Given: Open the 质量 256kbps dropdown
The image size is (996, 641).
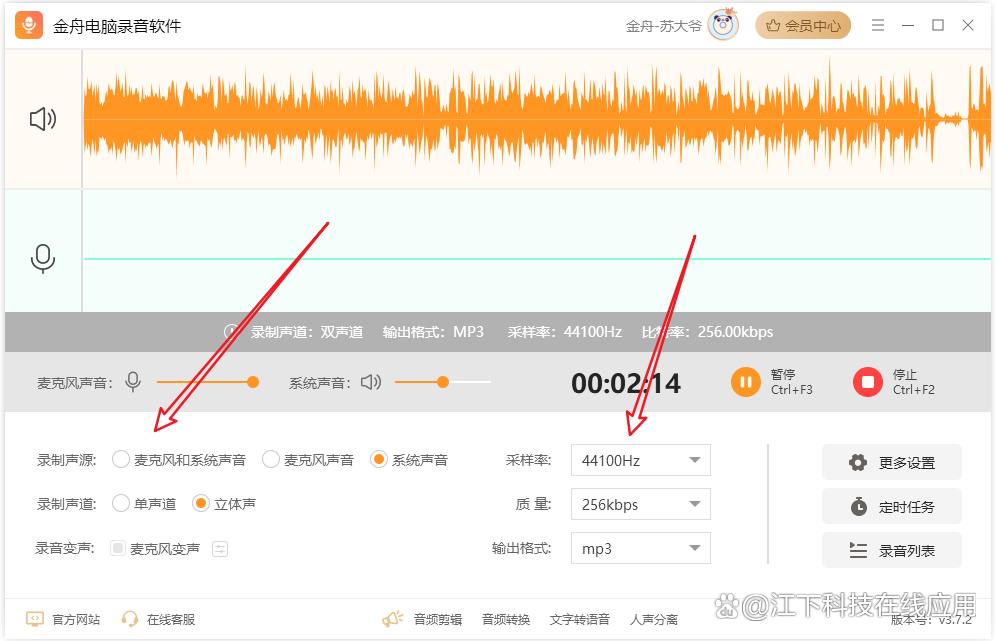Looking at the screenshot, I should (640, 505).
